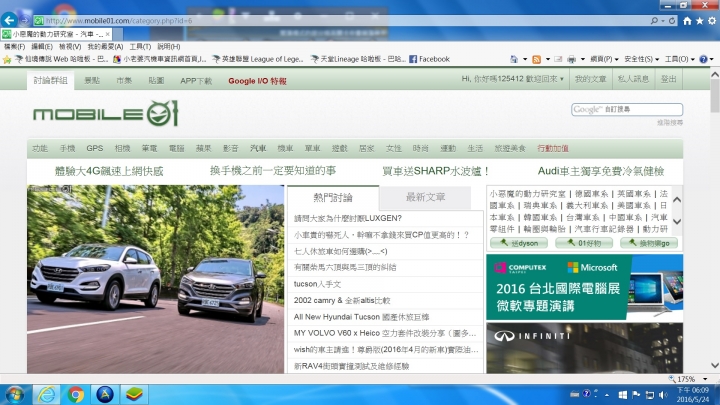This screenshot has height=405, width=720.
Task: Open Internet Explorer from the taskbar
Action: (x=46, y=394)
